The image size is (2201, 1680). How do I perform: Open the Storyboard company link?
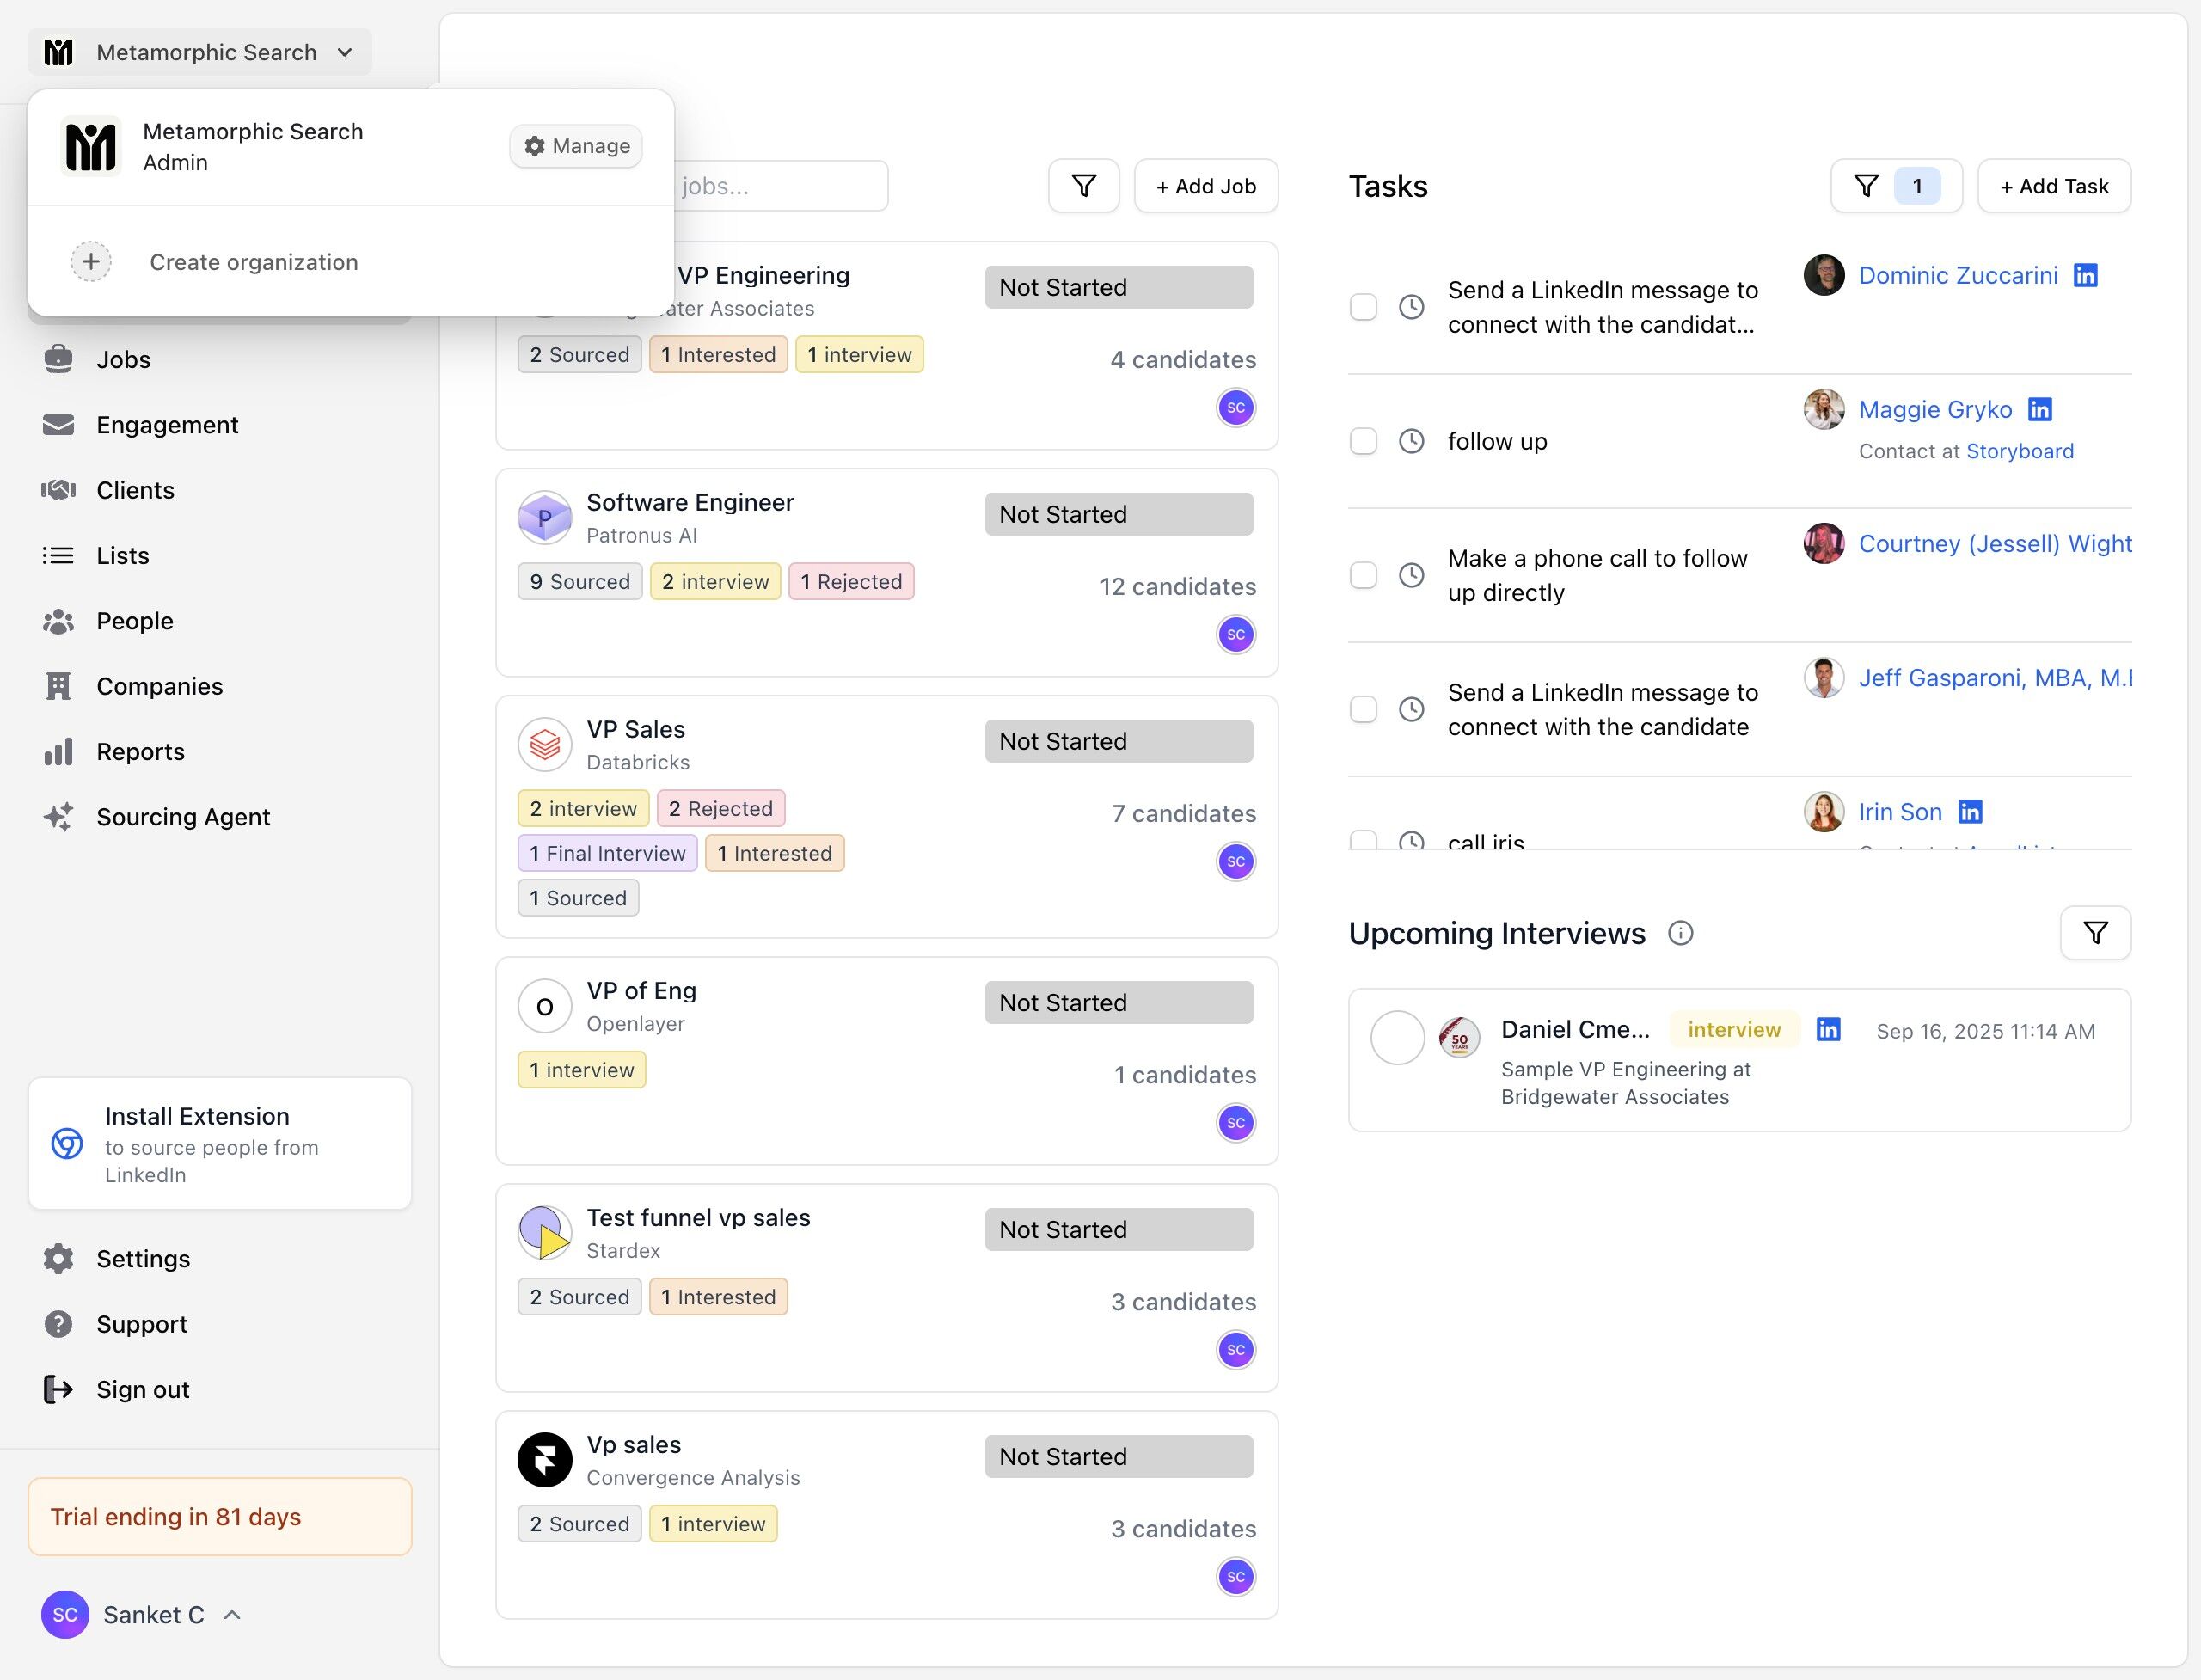(2019, 451)
